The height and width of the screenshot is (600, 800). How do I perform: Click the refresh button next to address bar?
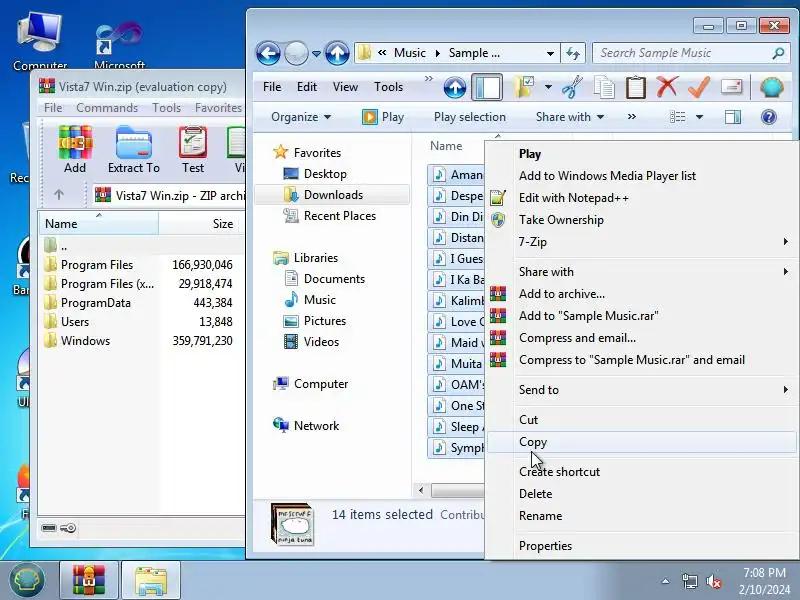click(573, 53)
